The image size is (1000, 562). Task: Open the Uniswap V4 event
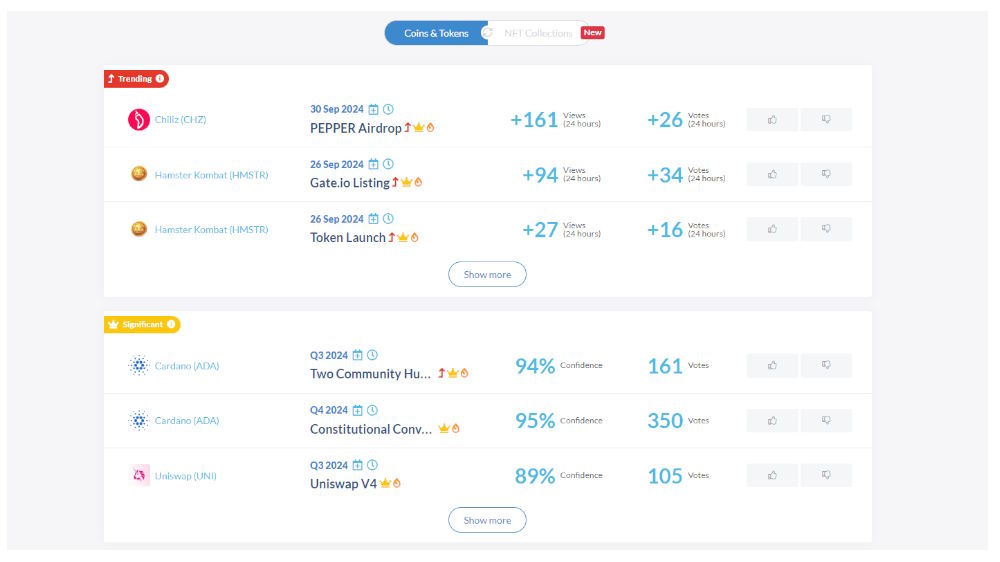(x=343, y=484)
